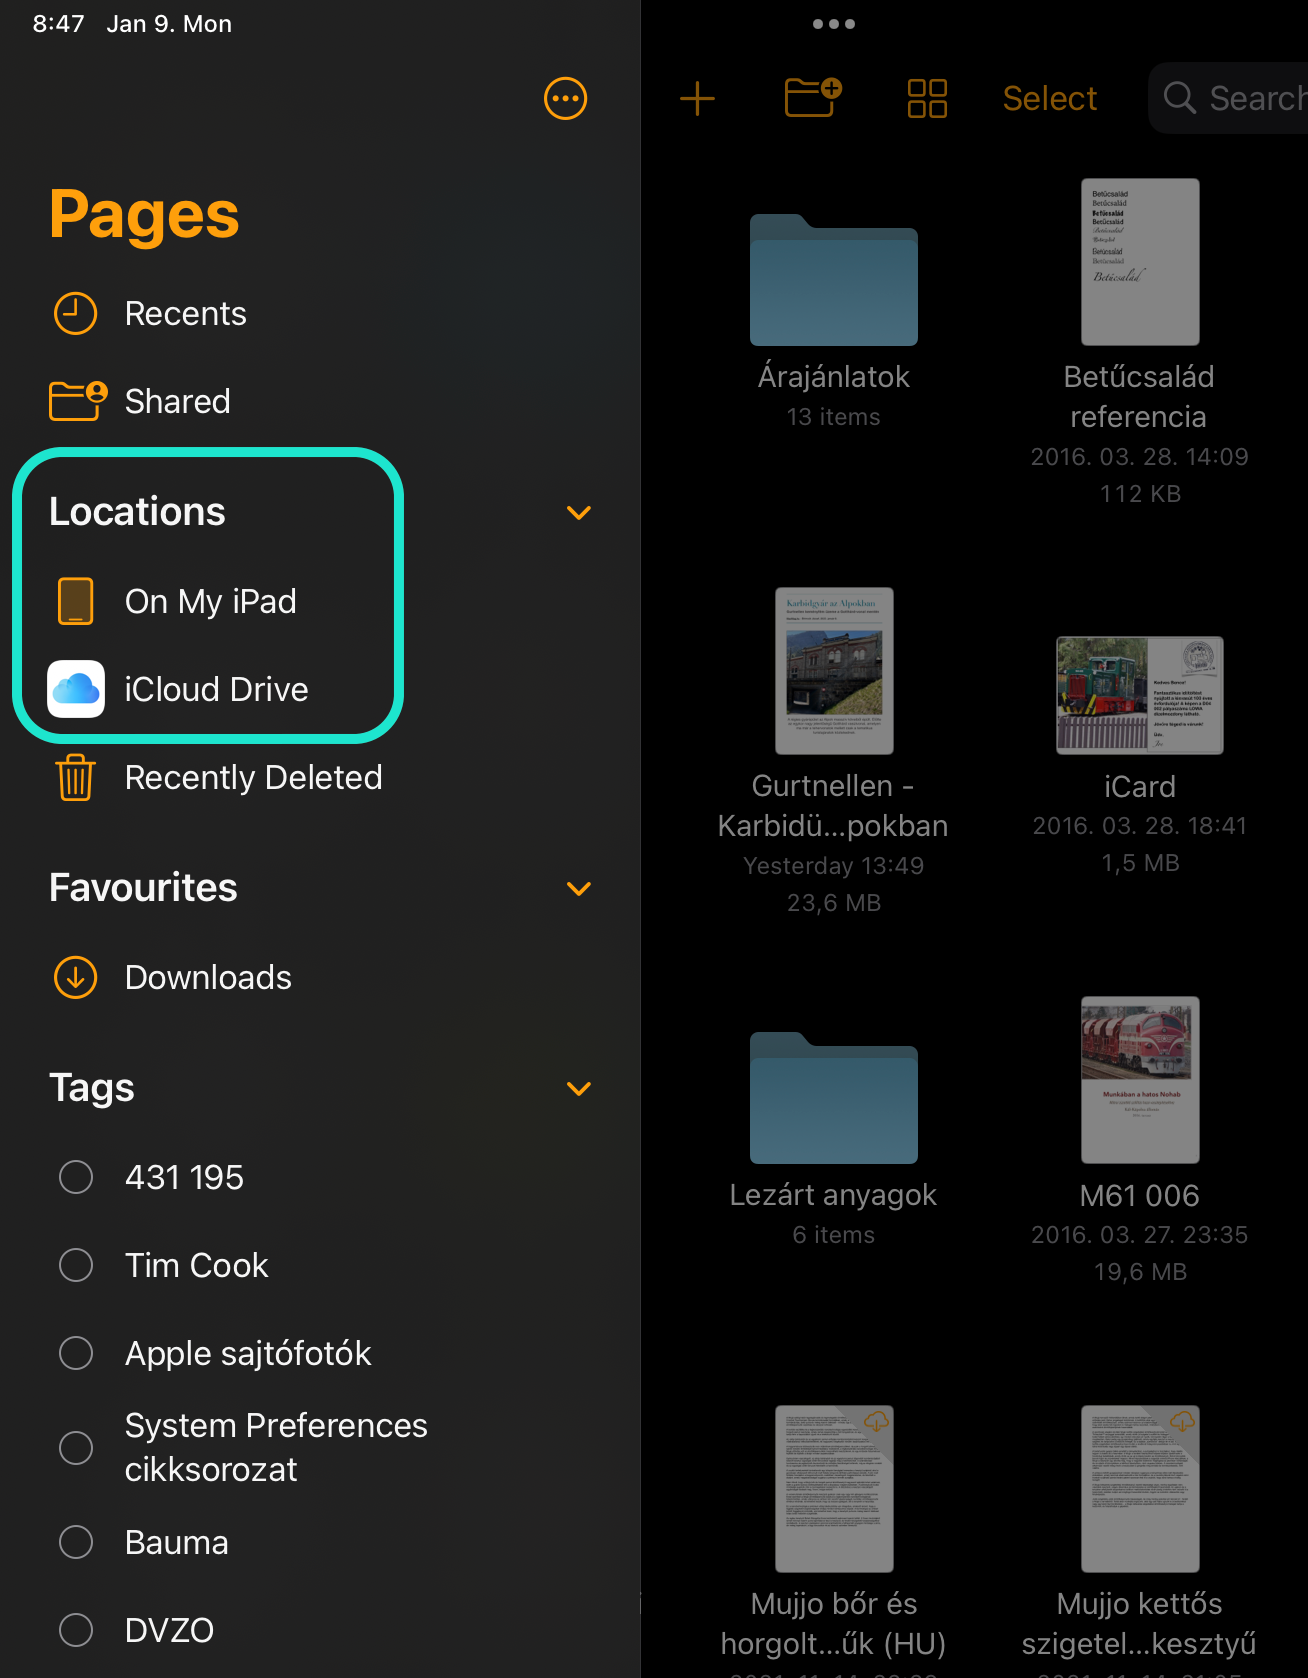
Task: Open the iCard document thumbnail
Action: click(x=1140, y=695)
